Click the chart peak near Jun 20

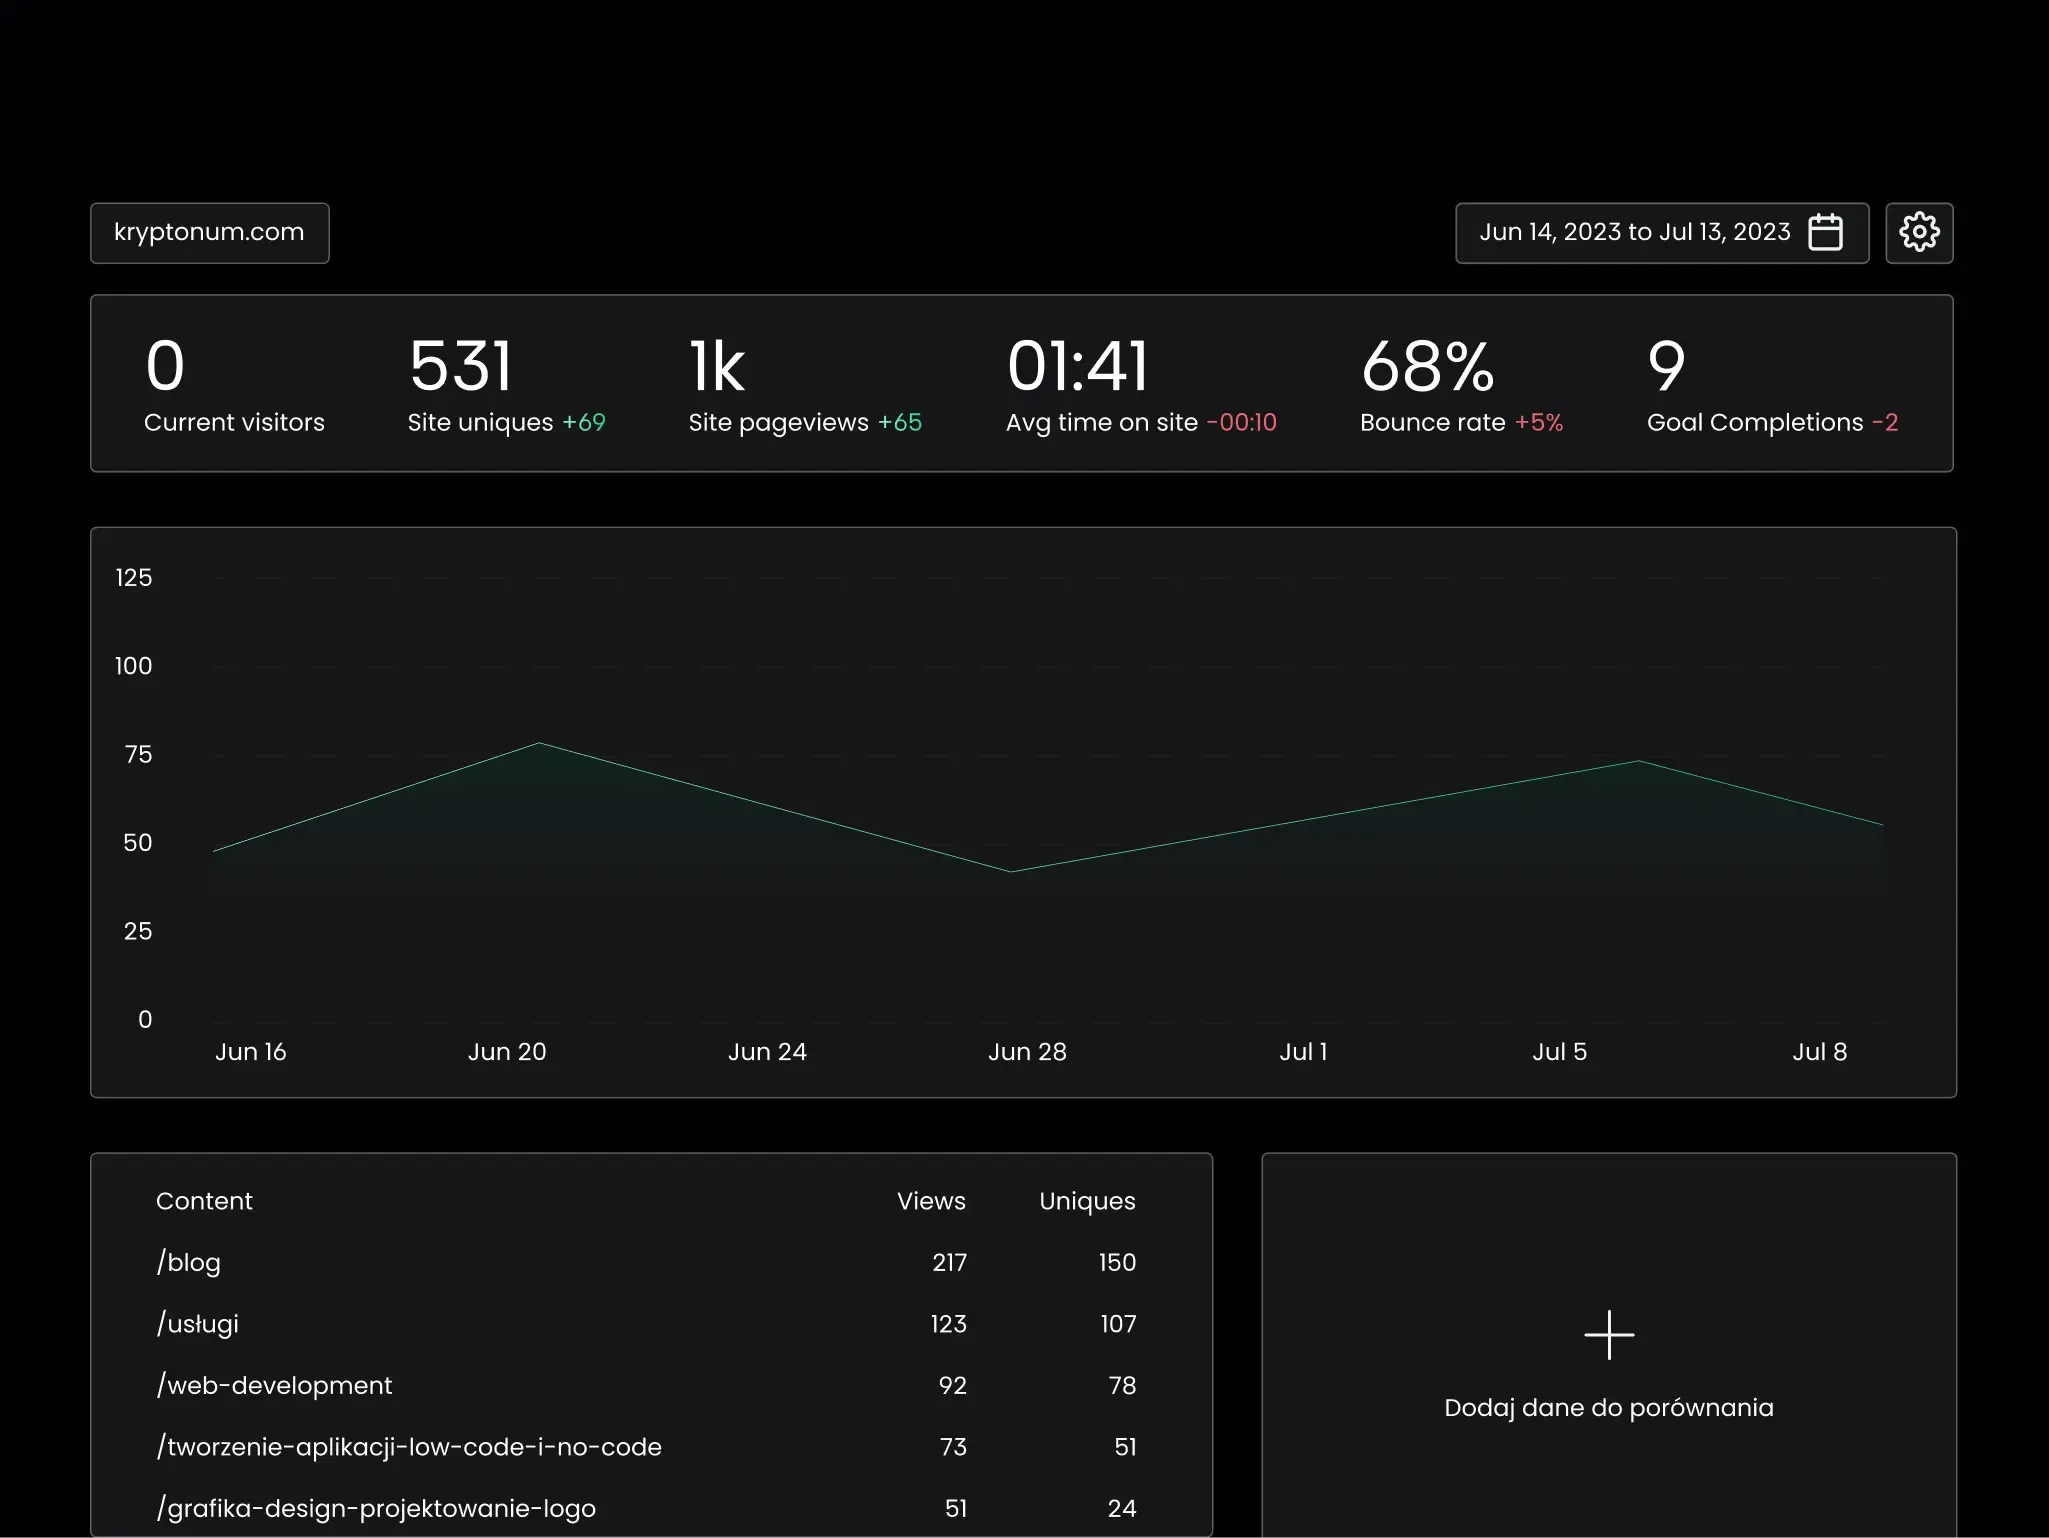(540, 742)
